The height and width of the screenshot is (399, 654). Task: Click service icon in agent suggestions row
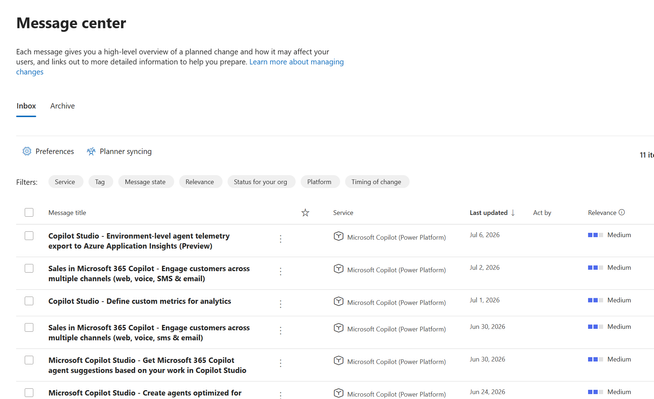pos(339,361)
